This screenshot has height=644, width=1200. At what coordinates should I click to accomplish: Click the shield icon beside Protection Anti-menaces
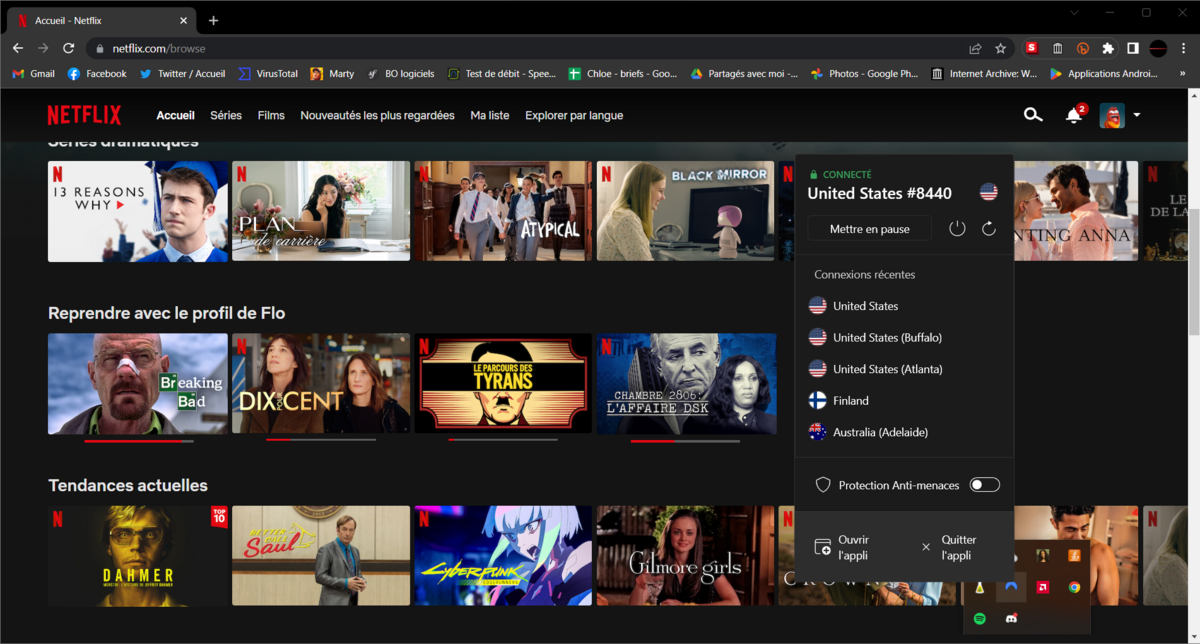823,485
